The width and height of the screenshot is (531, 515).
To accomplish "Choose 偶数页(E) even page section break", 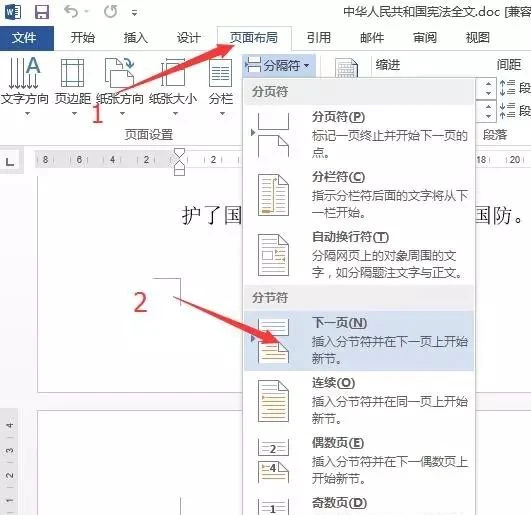I will 359,460.
